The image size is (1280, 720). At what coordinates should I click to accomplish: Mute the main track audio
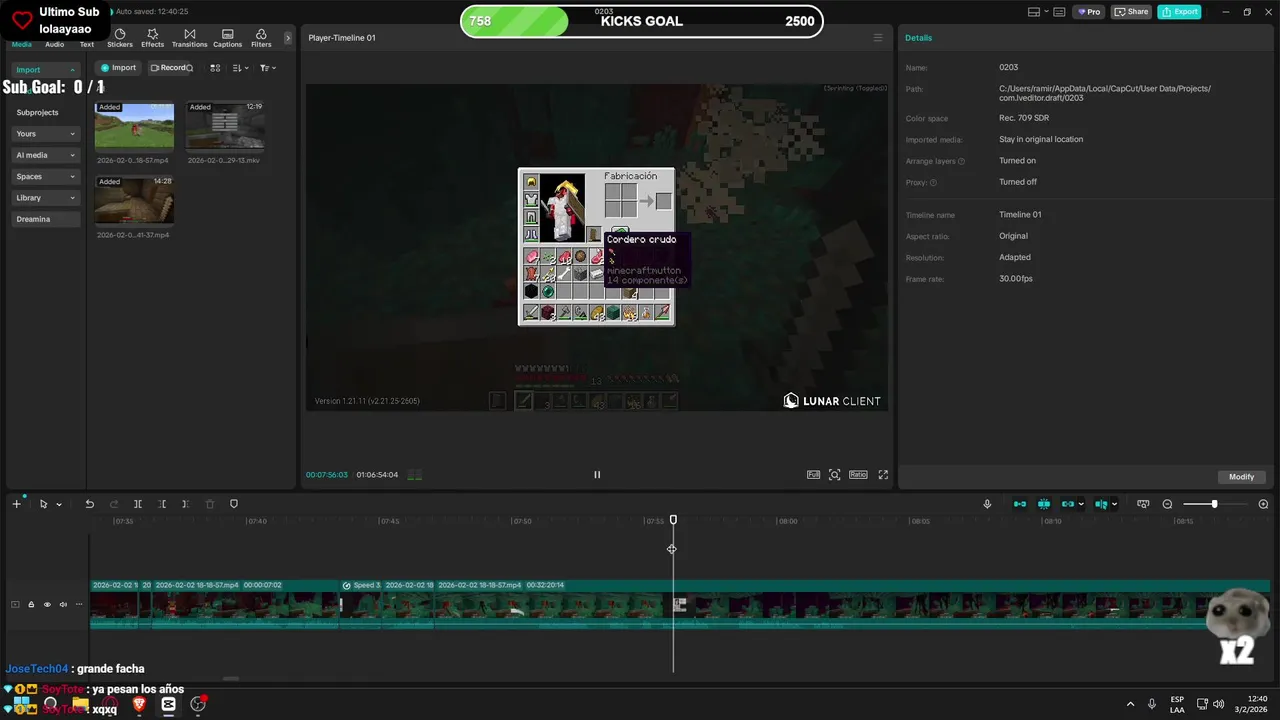point(63,604)
